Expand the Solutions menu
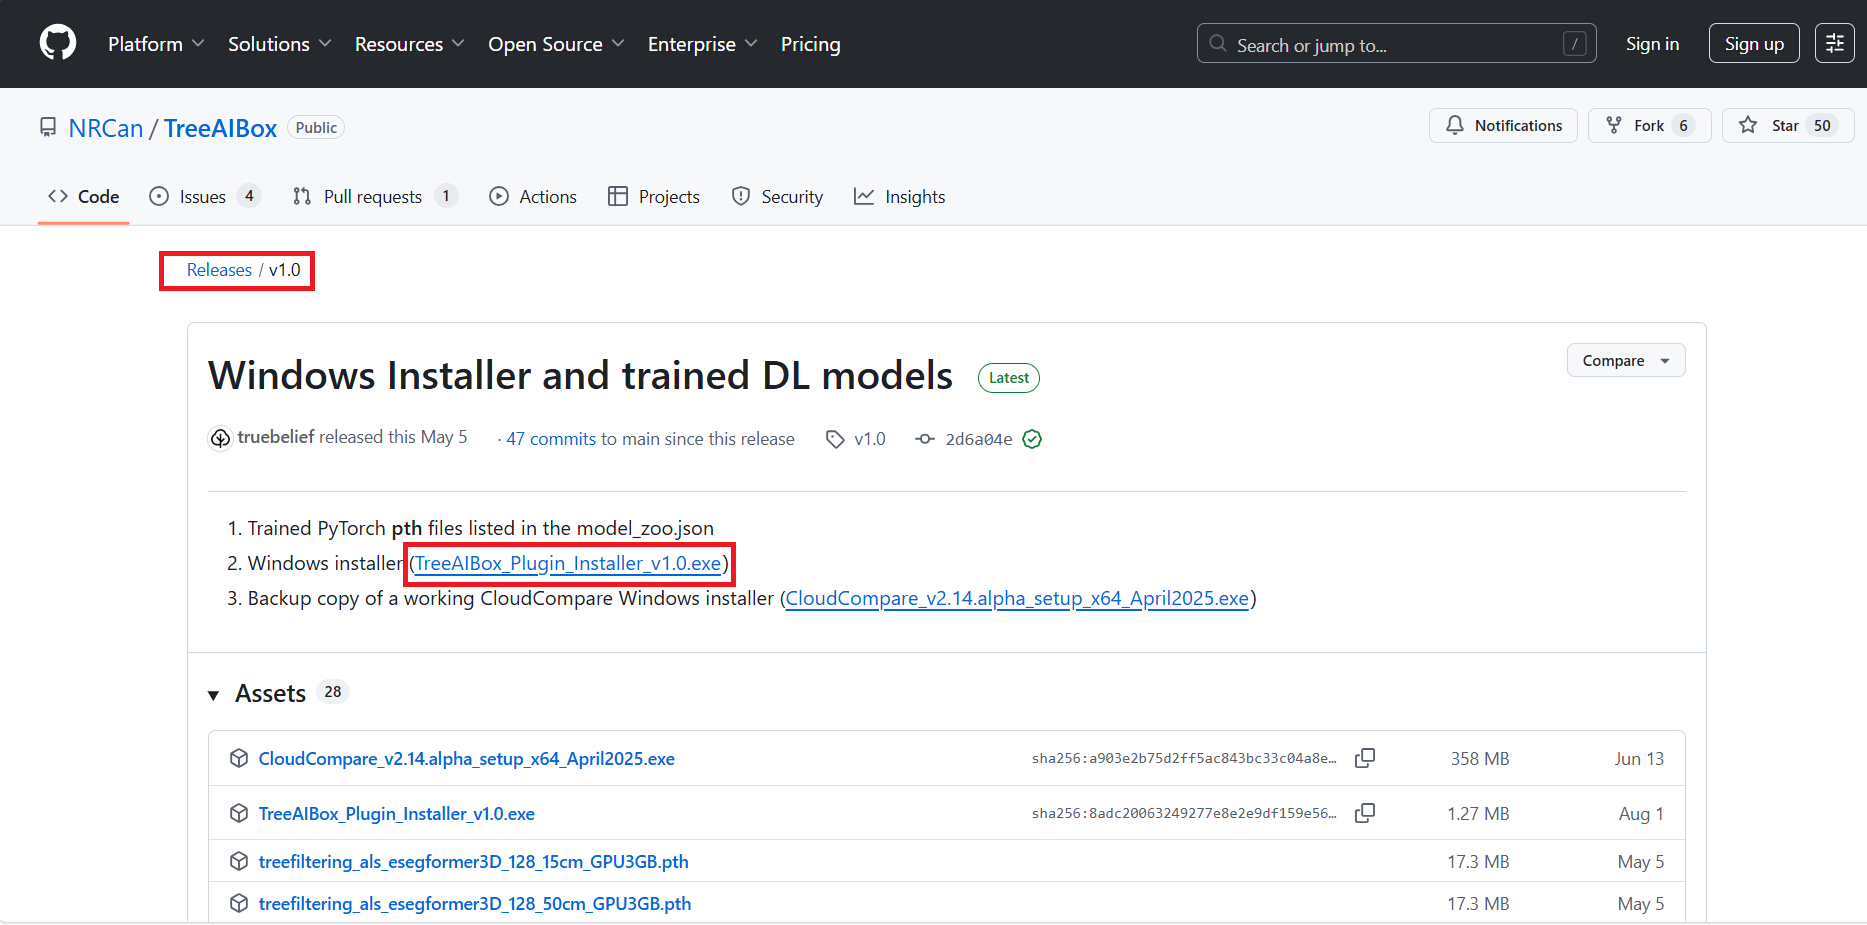 coord(279,44)
